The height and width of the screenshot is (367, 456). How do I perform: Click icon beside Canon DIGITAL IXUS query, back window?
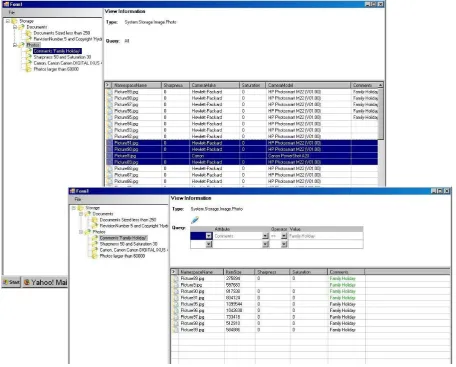[29, 63]
